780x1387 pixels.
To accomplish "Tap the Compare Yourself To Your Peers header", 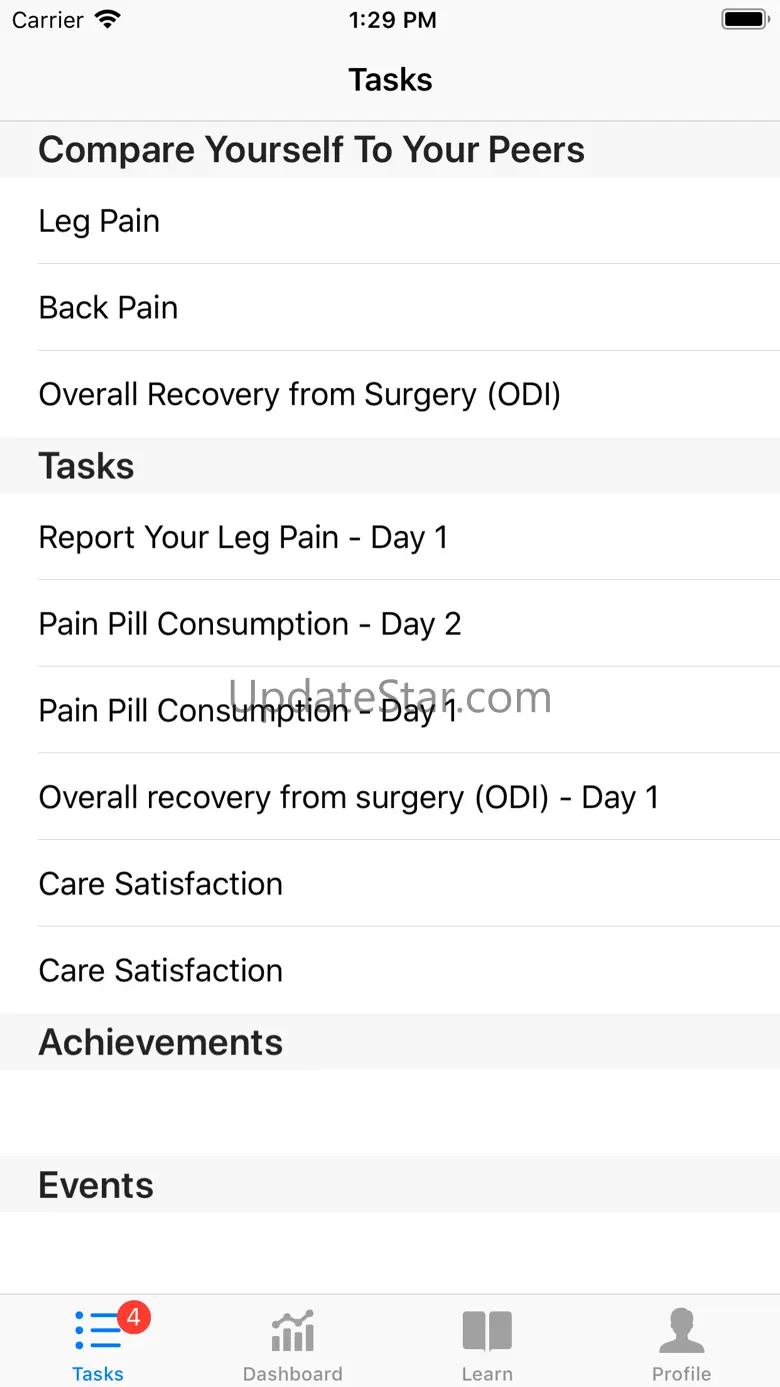I will pos(311,150).
